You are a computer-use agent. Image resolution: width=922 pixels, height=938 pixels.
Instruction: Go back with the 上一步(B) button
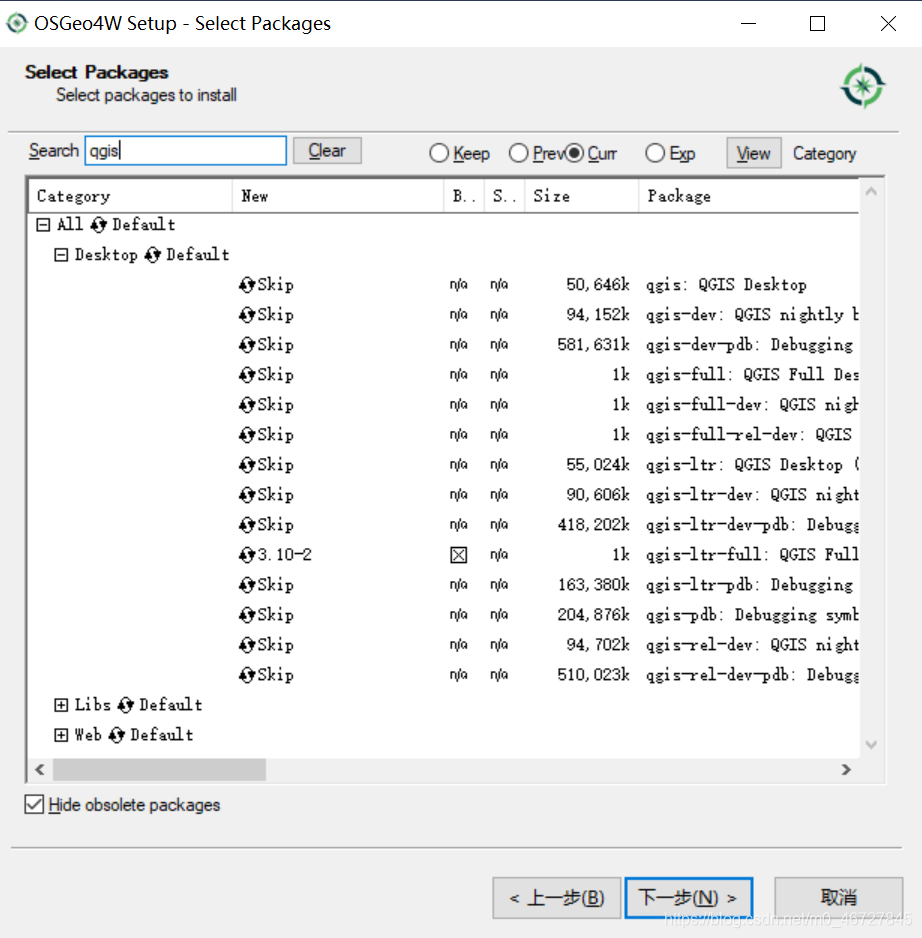556,898
